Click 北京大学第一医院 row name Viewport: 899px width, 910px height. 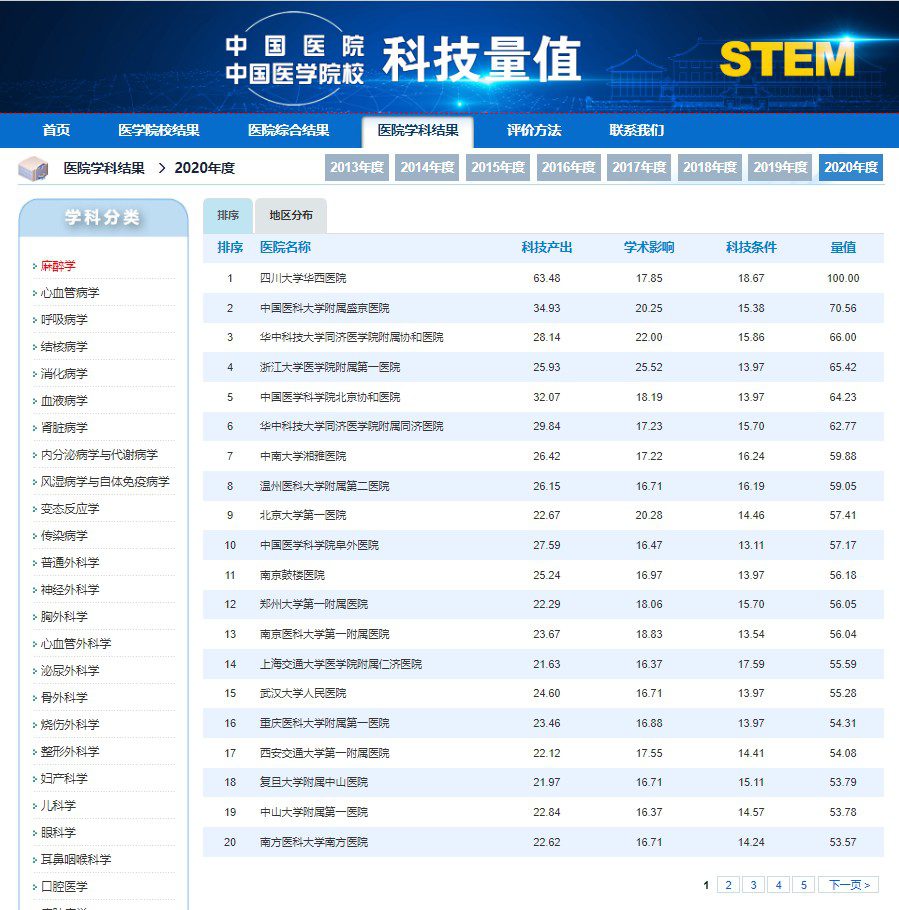(x=303, y=515)
